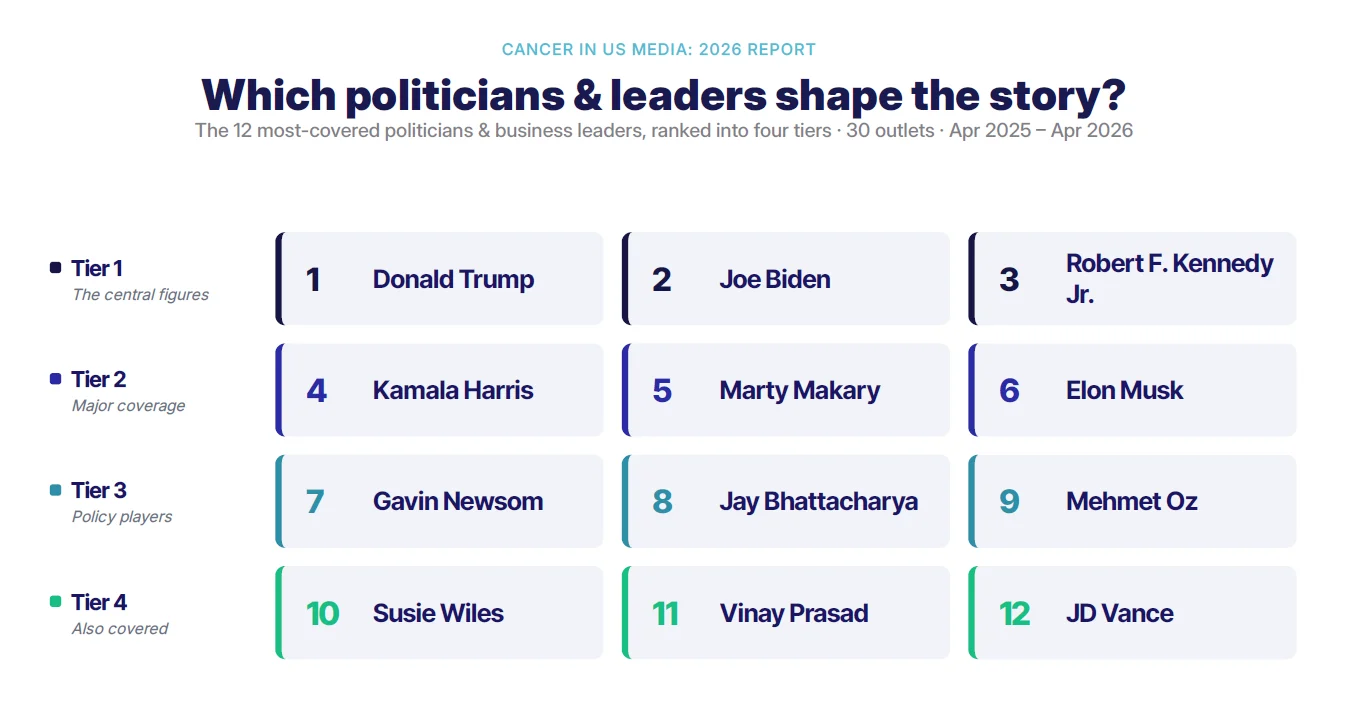Viewport: 1355px width, 706px height.
Task: Select the Joe Biden card
Action: (786, 279)
